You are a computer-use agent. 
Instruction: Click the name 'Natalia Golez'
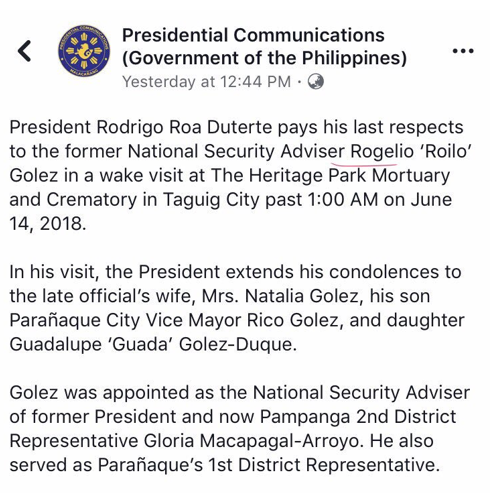pos(301,296)
